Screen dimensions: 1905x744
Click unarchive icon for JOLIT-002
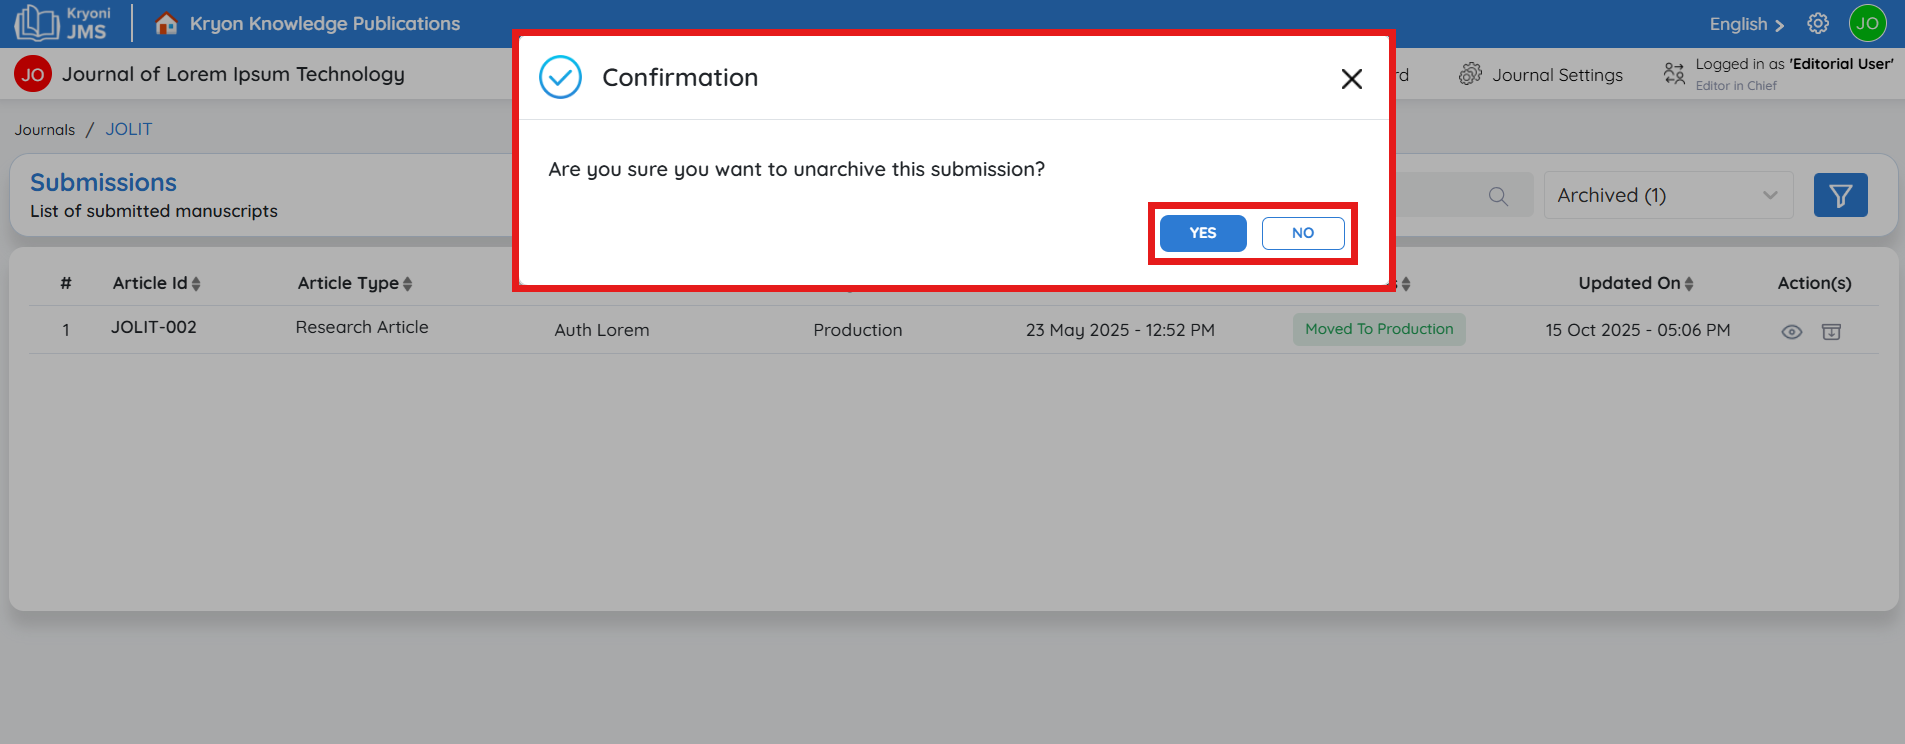point(1831,332)
